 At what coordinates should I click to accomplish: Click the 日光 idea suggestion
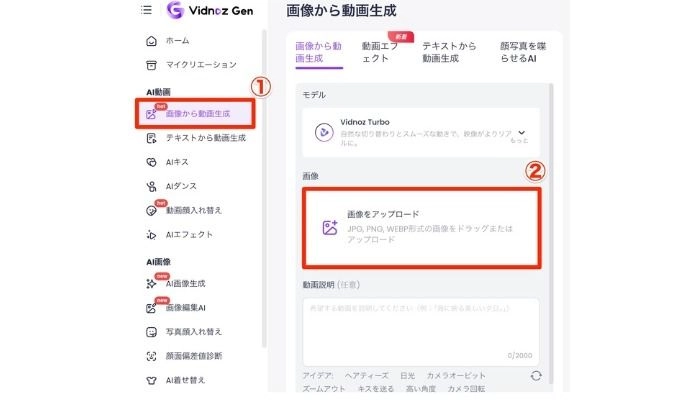pos(407,376)
